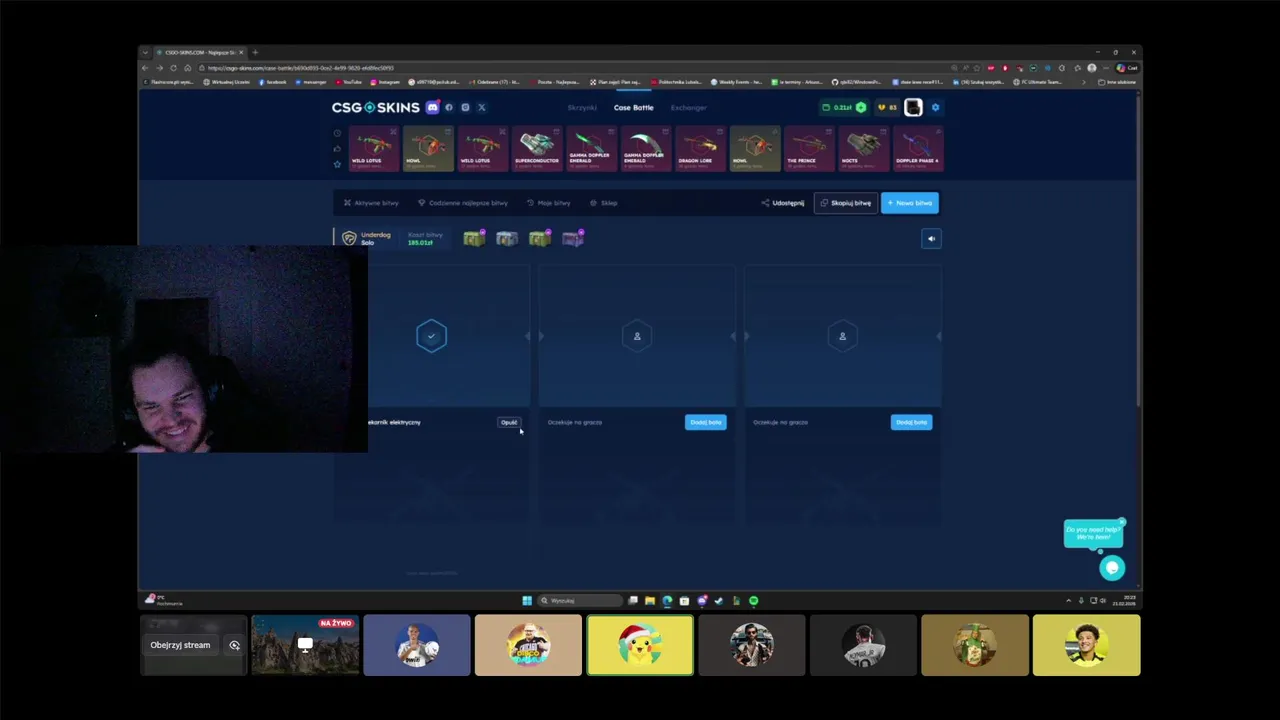Click The Prince drop card

tap(809, 149)
